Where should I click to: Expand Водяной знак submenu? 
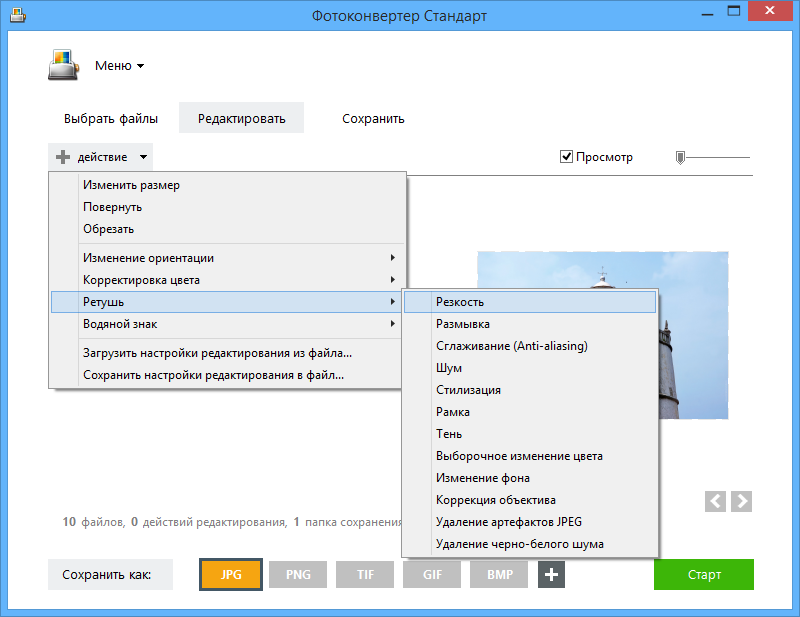[x=228, y=324]
